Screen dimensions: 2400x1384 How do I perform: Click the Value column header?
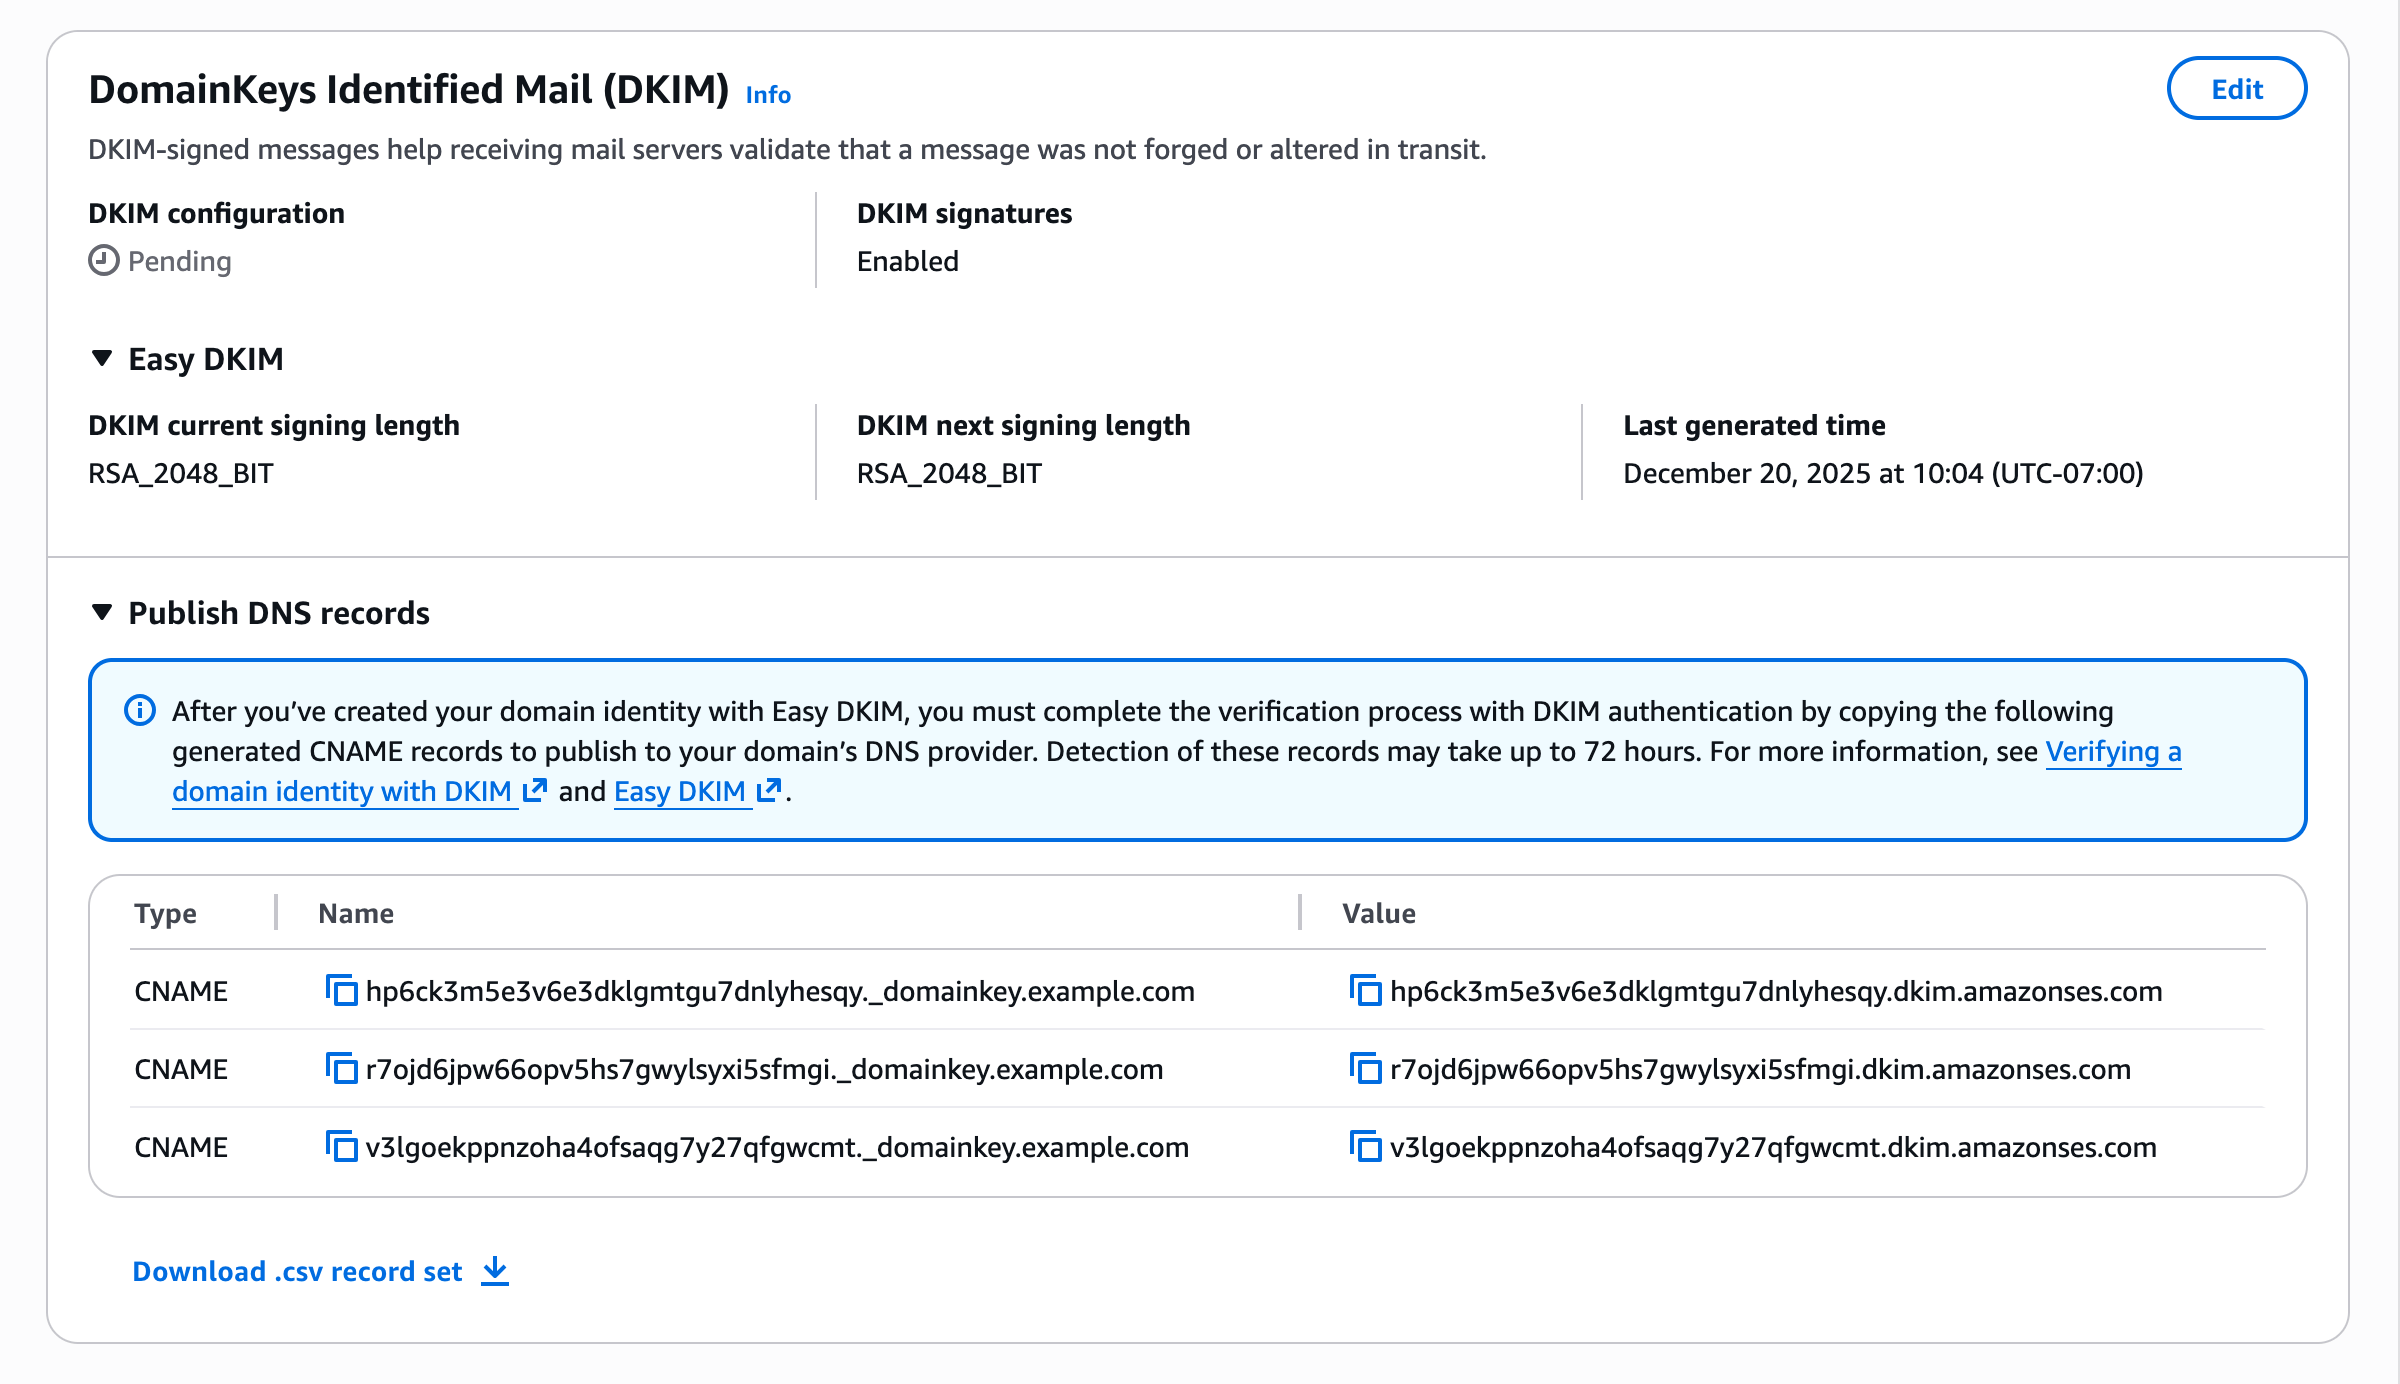coord(1378,913)
